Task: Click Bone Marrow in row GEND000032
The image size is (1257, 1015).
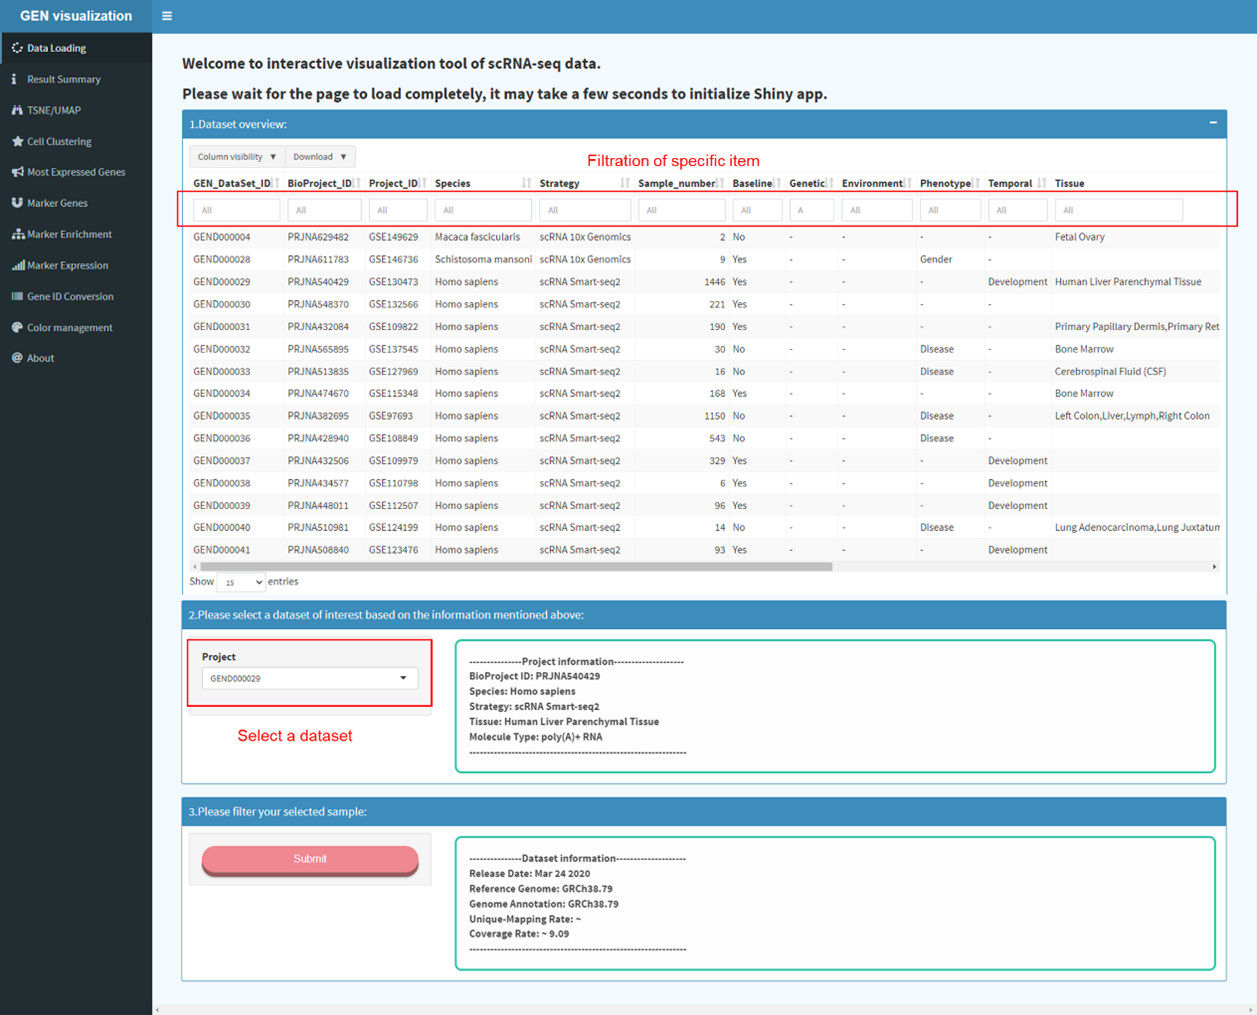Action: click(1084, 349)
